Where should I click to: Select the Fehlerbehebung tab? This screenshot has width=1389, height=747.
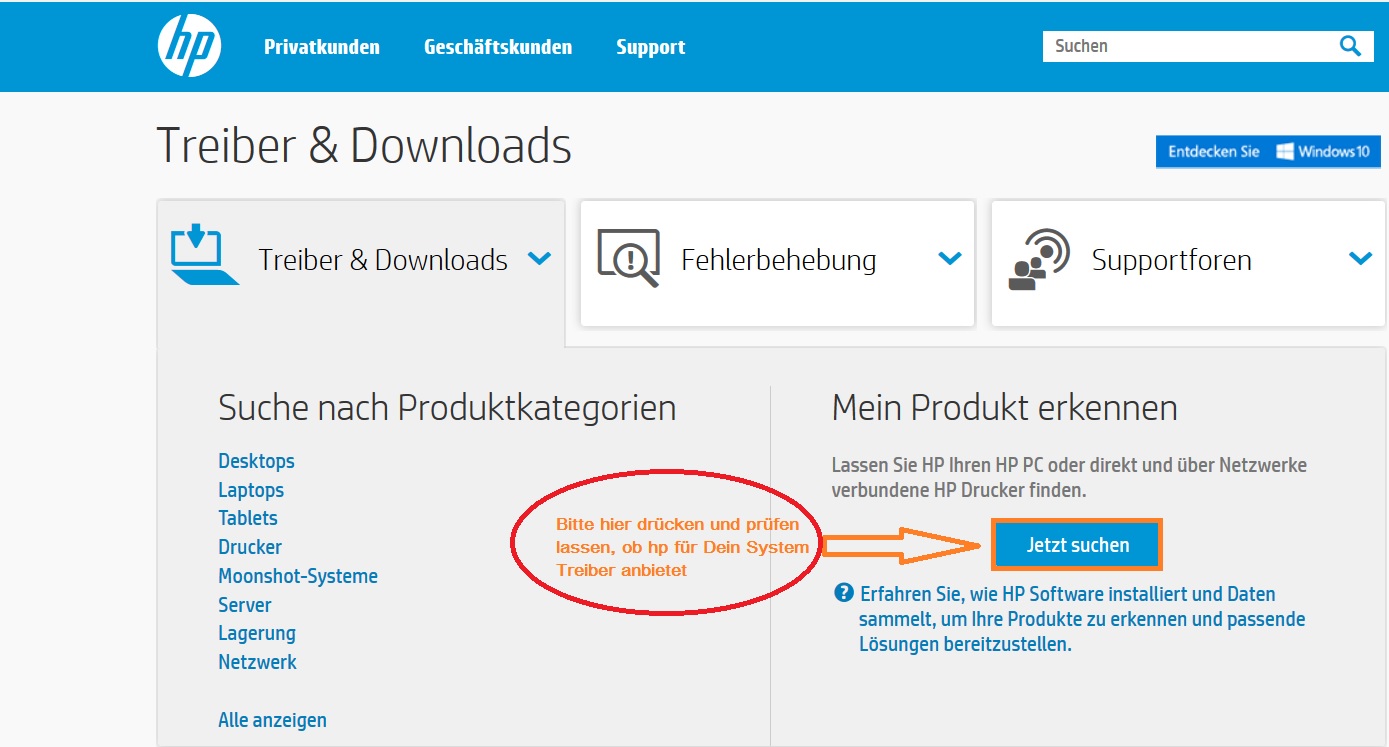[x=777, y=262]
